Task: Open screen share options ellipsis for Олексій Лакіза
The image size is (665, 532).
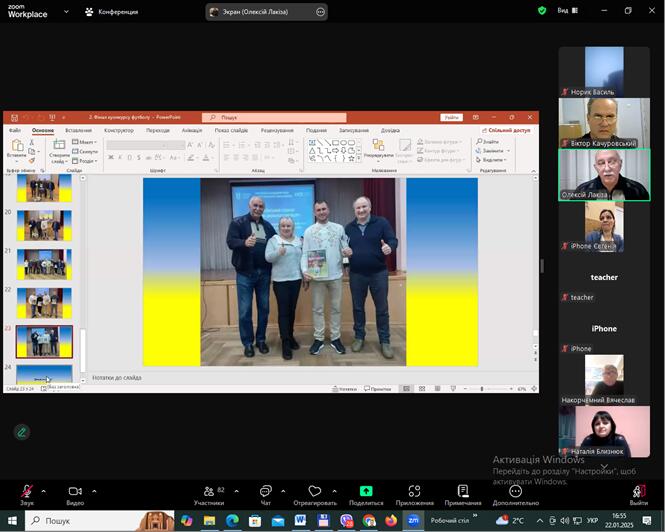Action: coord(321,12)
